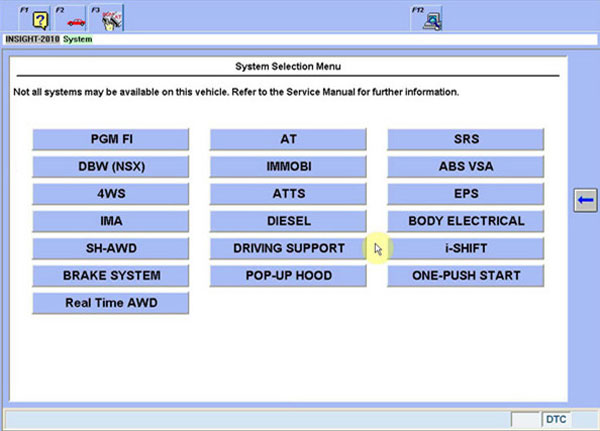Click the DTC status bar indicator
This screenshot has height=431, width=600.
point(557,418)
